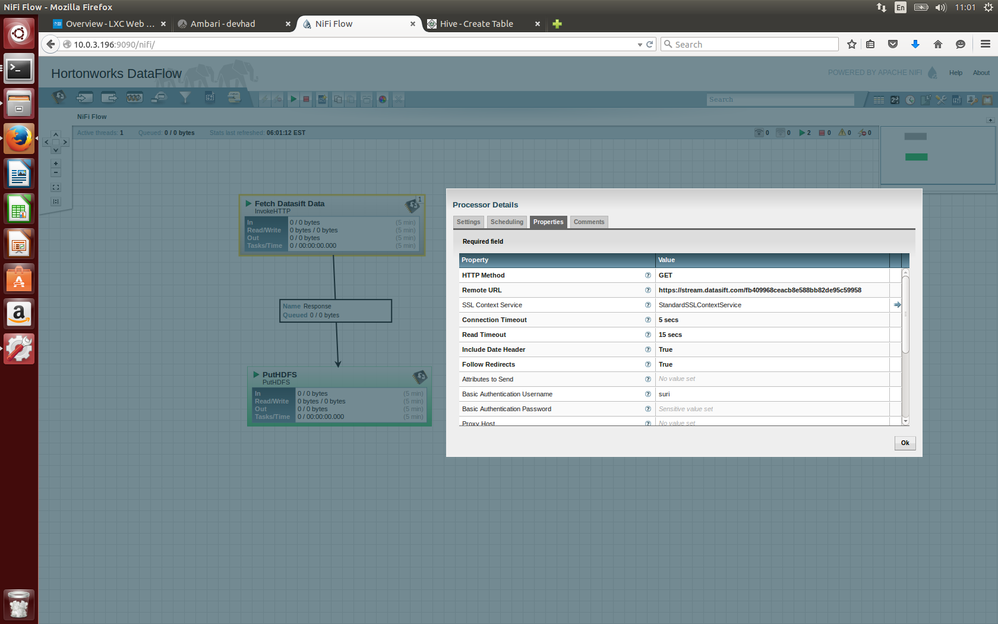Image resolution: width=998 pixels, height=624 pixels.
Task: Open the Users key icon
Action: point(972,100)
